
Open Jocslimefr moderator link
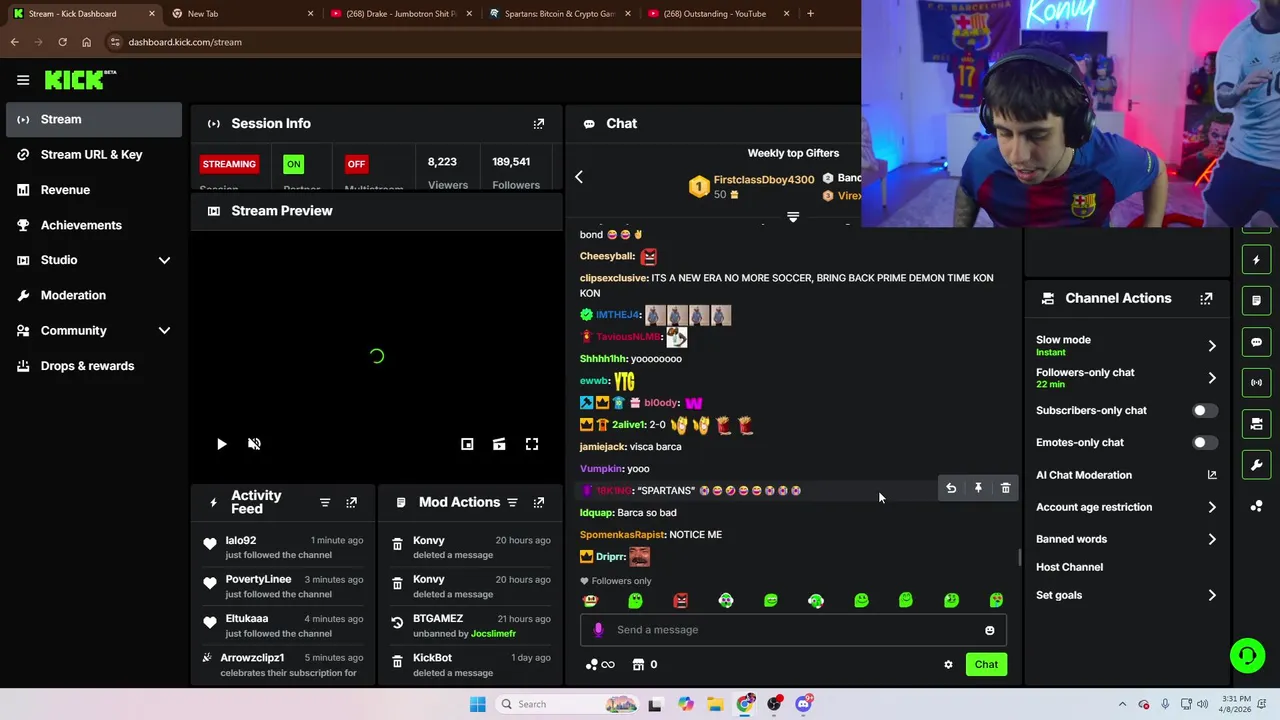point(493,633)
